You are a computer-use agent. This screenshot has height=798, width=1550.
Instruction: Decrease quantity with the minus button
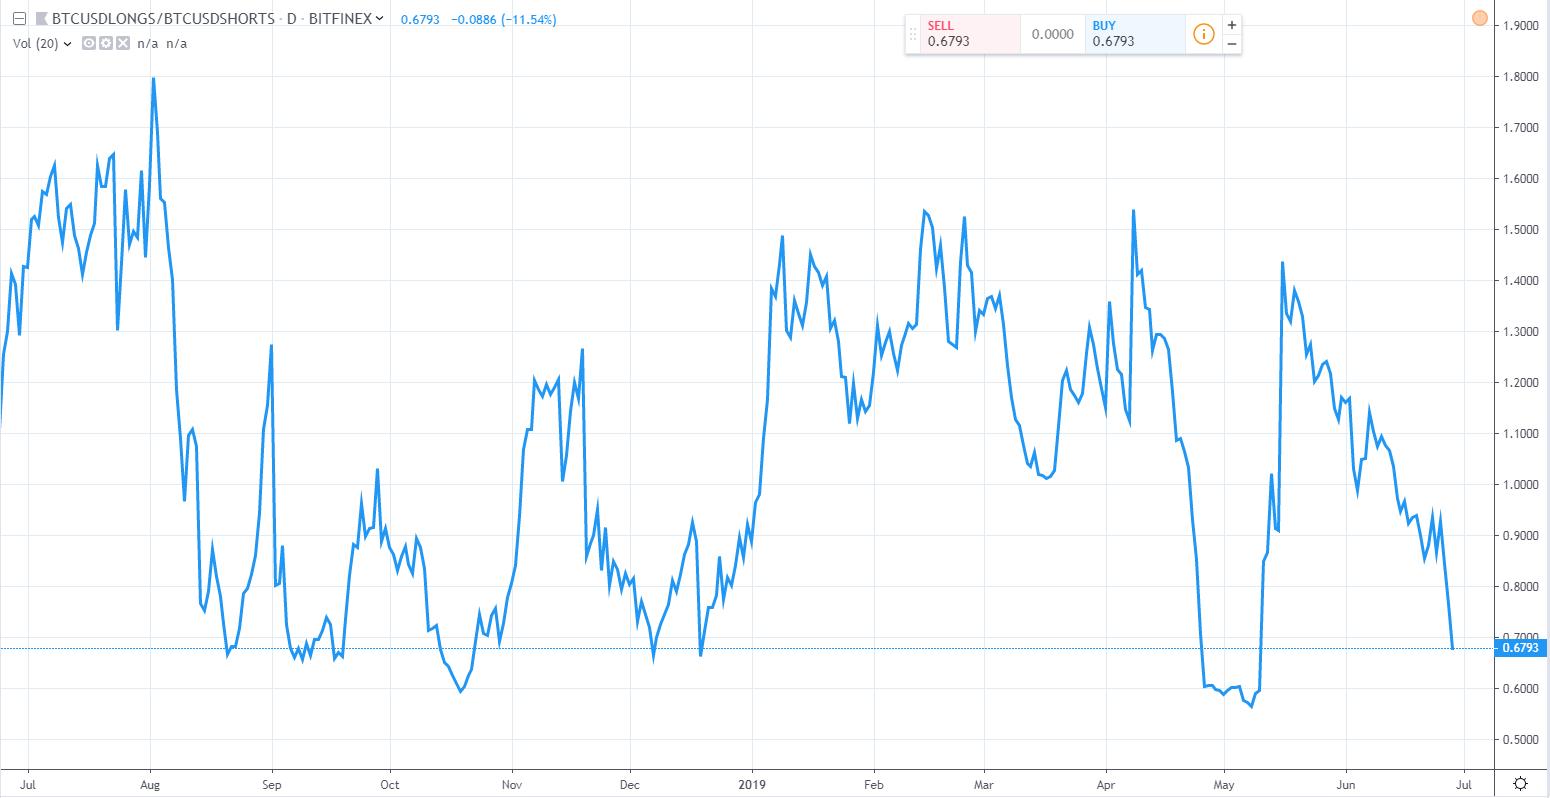1231,44
